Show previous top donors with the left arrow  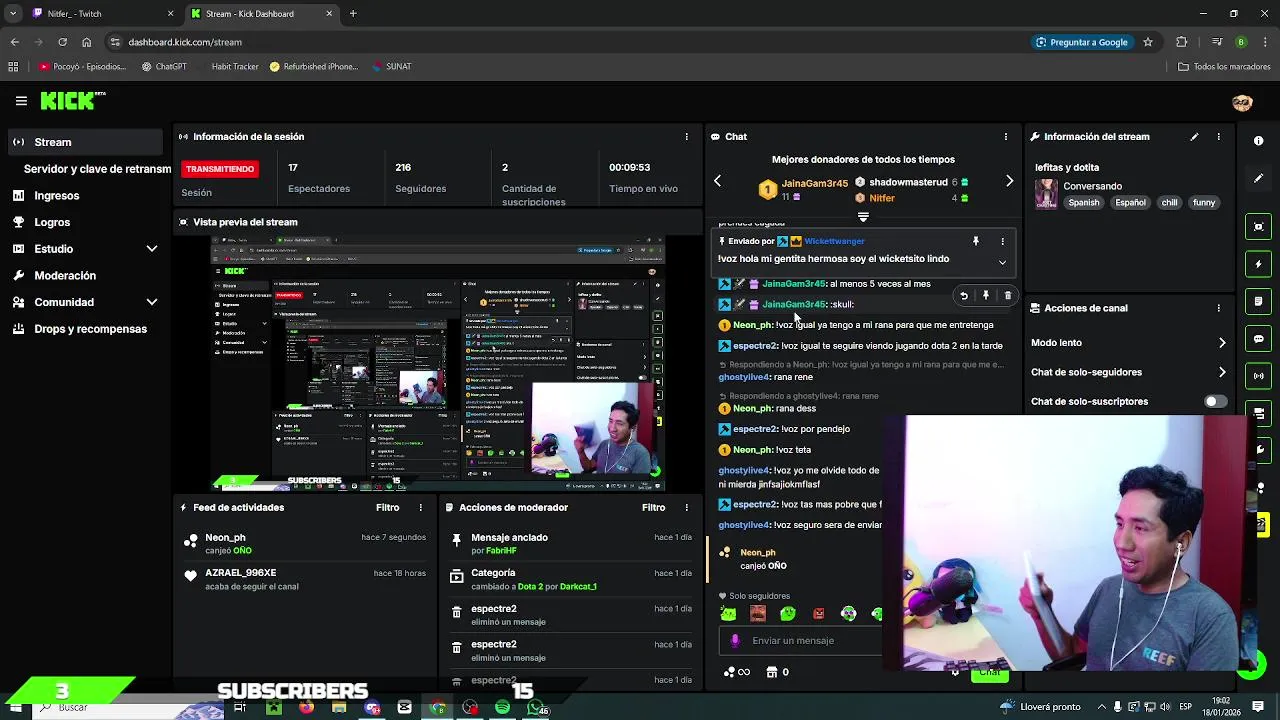(717, 181)
